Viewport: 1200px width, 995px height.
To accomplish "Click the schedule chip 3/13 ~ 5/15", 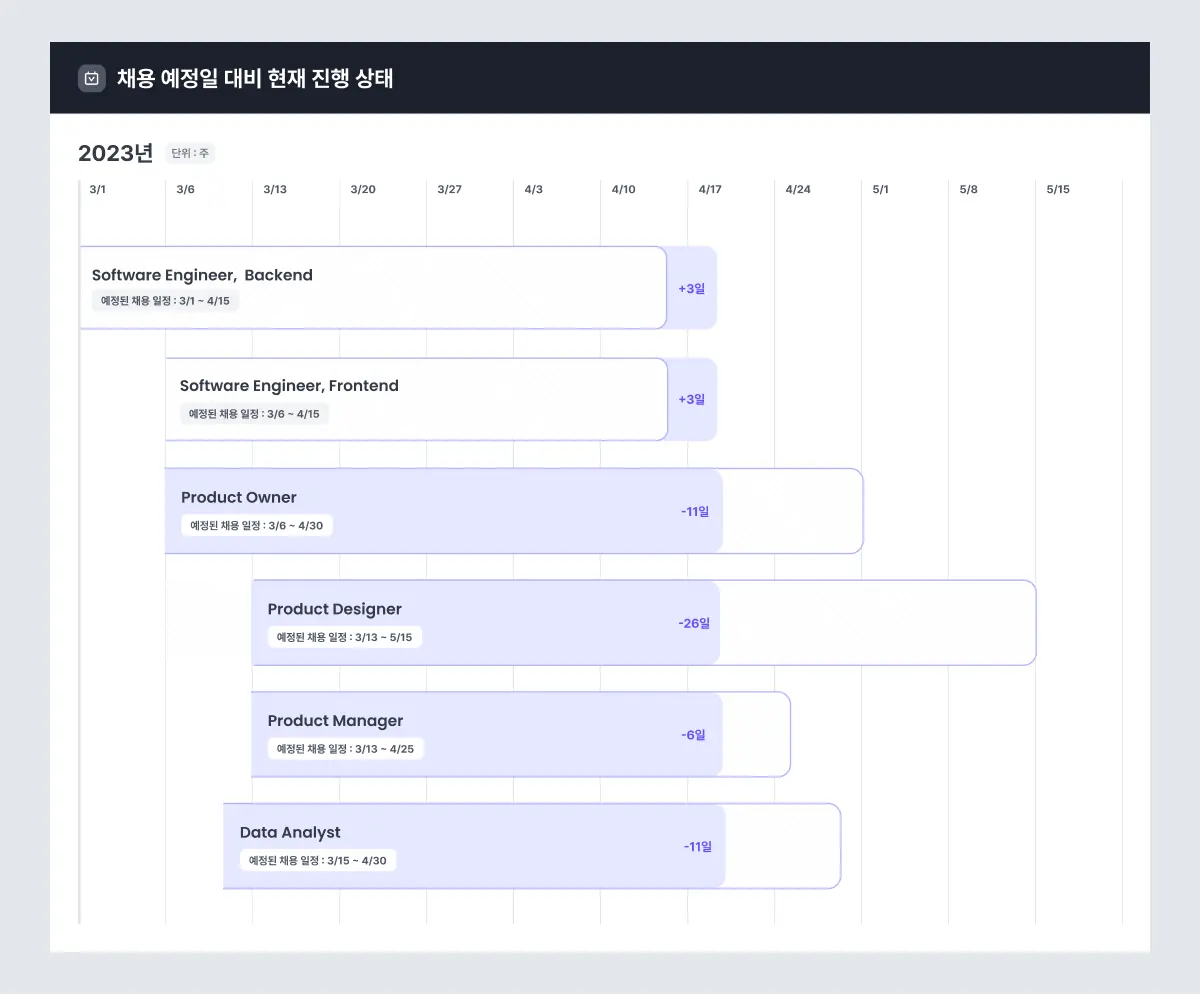I will (x=344, y=637).
